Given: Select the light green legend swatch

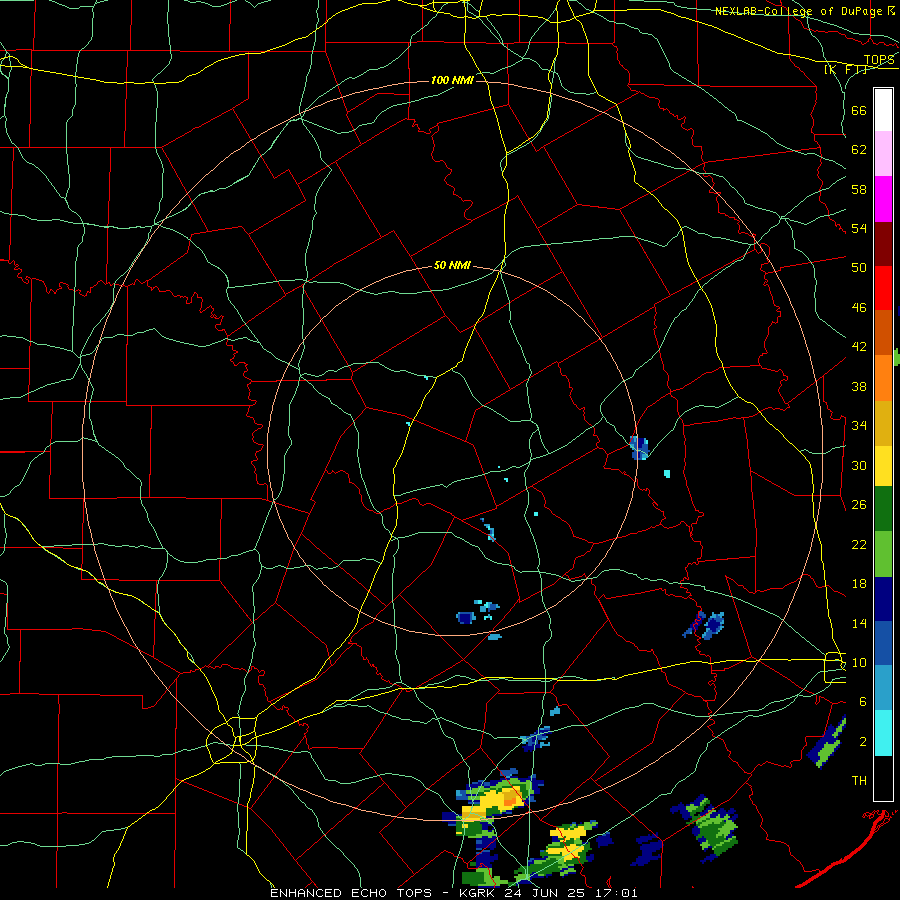Looking at the screenshot, I should tap(883, 554).
